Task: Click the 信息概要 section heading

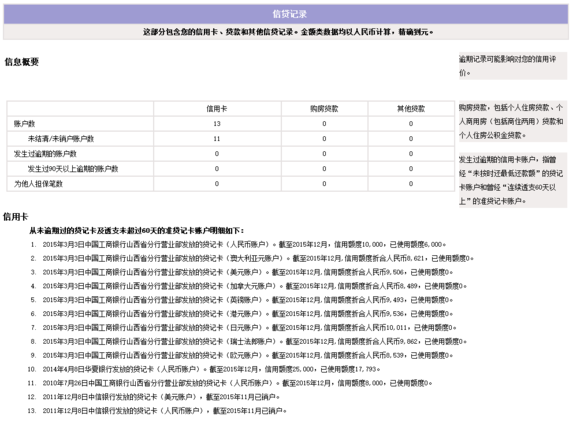Action: tap(21, 62)
